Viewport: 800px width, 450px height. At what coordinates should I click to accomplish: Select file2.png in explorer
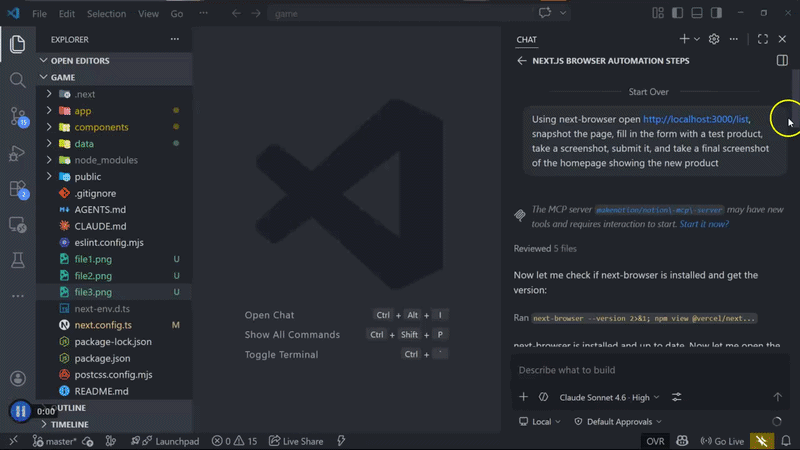pos(114,276)
